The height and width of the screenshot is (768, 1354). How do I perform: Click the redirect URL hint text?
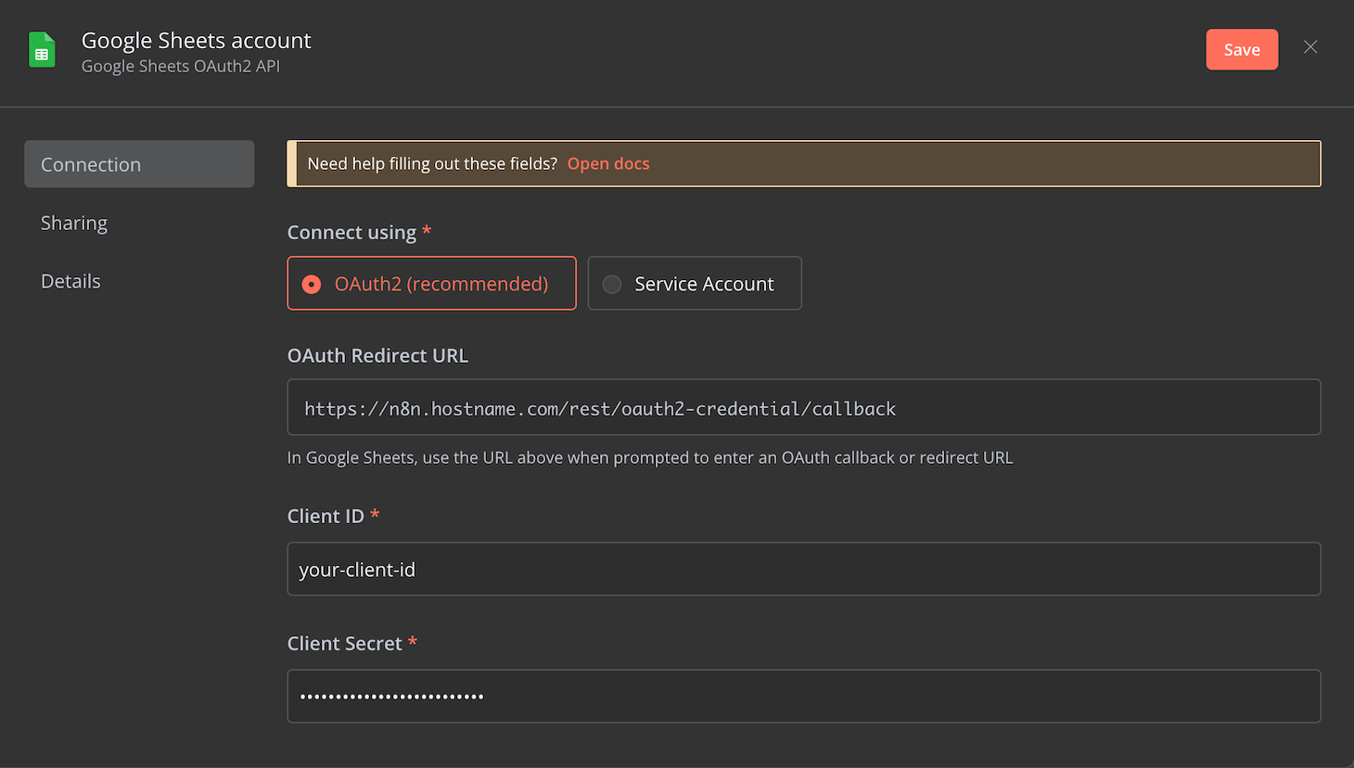(x=649, y=458)
